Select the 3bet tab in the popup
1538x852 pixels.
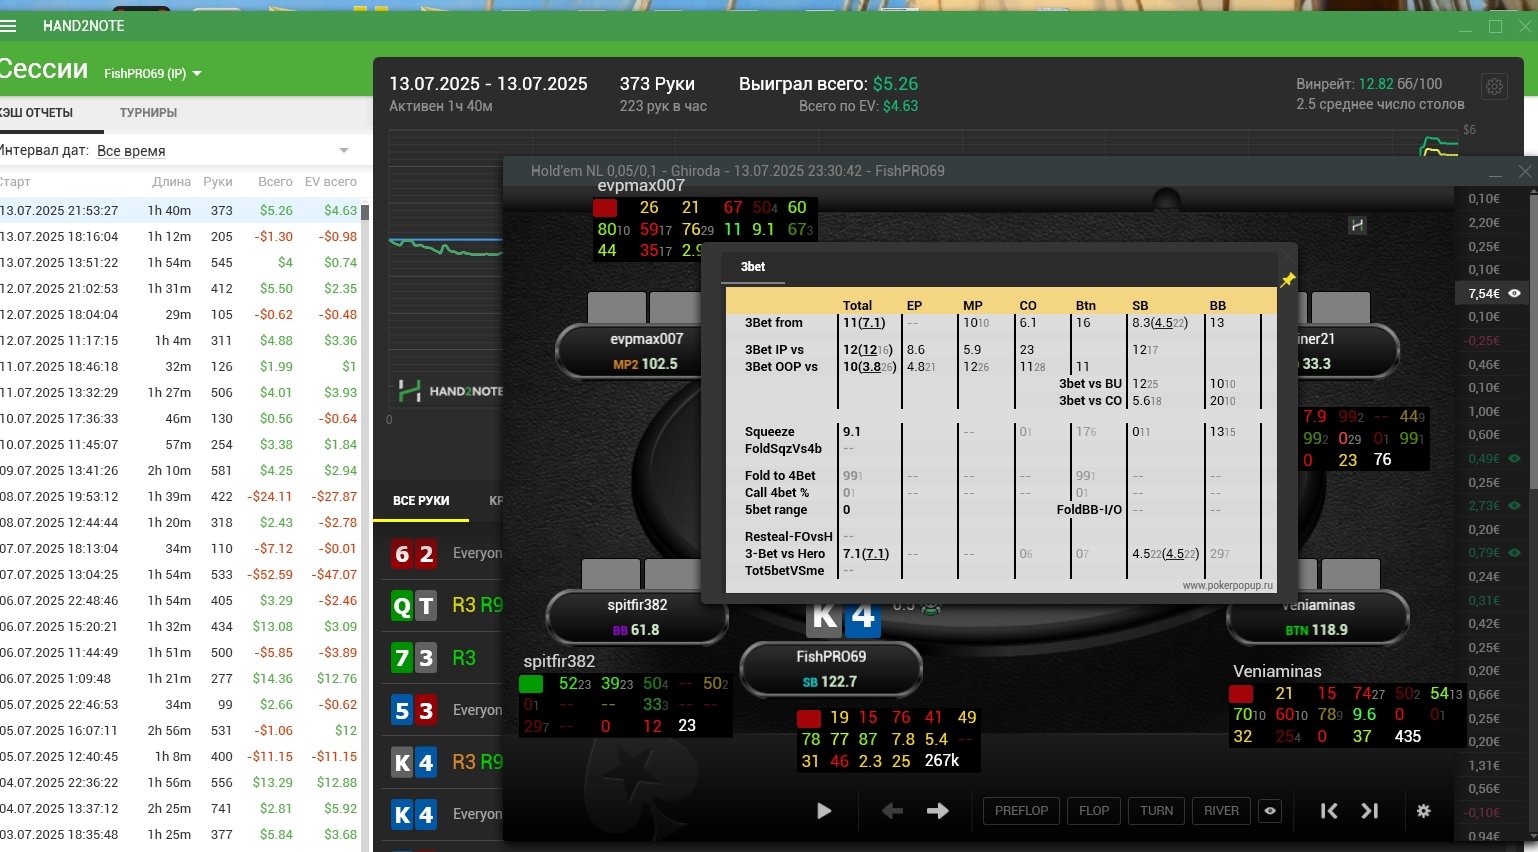pyautogui.click(x=753, y=267)
